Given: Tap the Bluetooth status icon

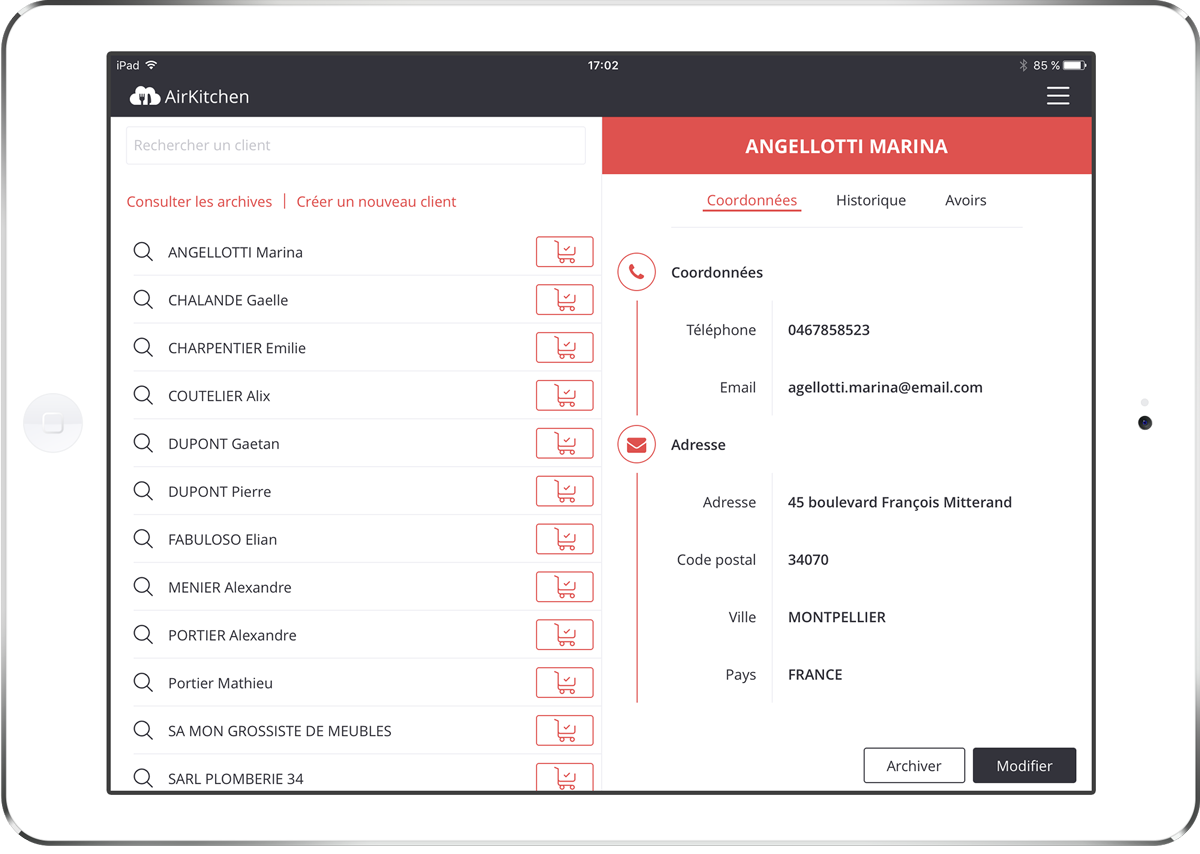Looking at the screenshot, I should pyautogui.click(x=1023, y=65).
